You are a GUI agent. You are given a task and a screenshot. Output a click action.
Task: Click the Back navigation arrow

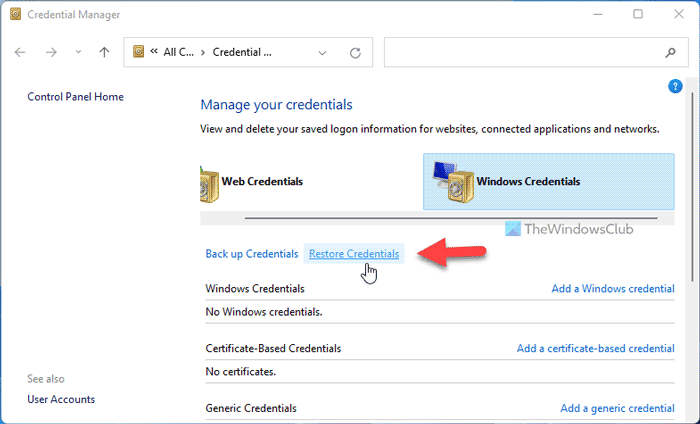coord(21,52)
